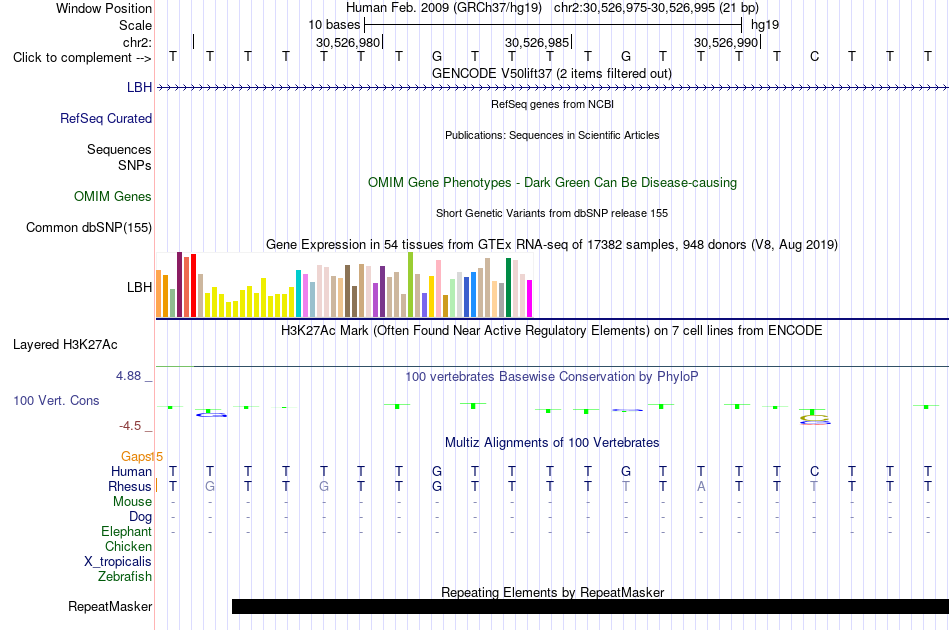Click the magenta bar ending GTEx expression chart
950x630 pixels.
[x=530, y=299]
